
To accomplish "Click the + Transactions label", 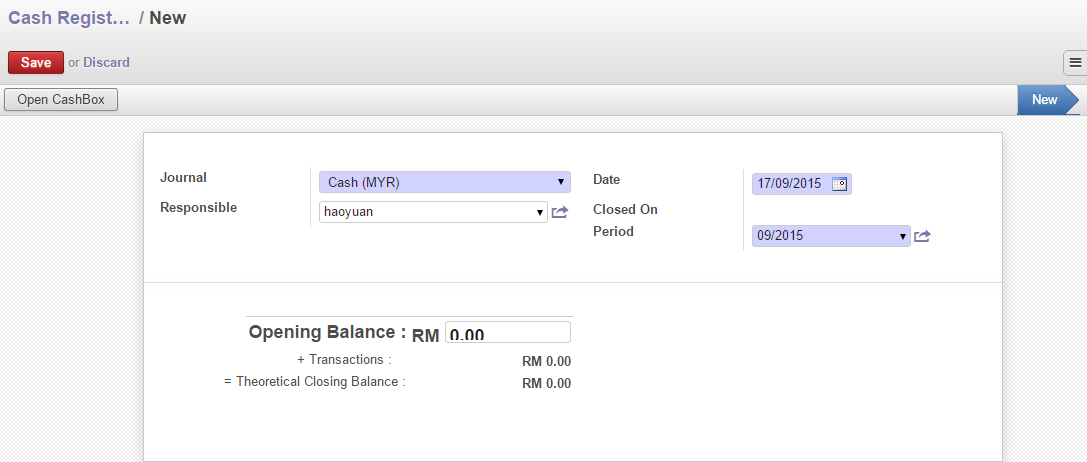I will 344,359.
